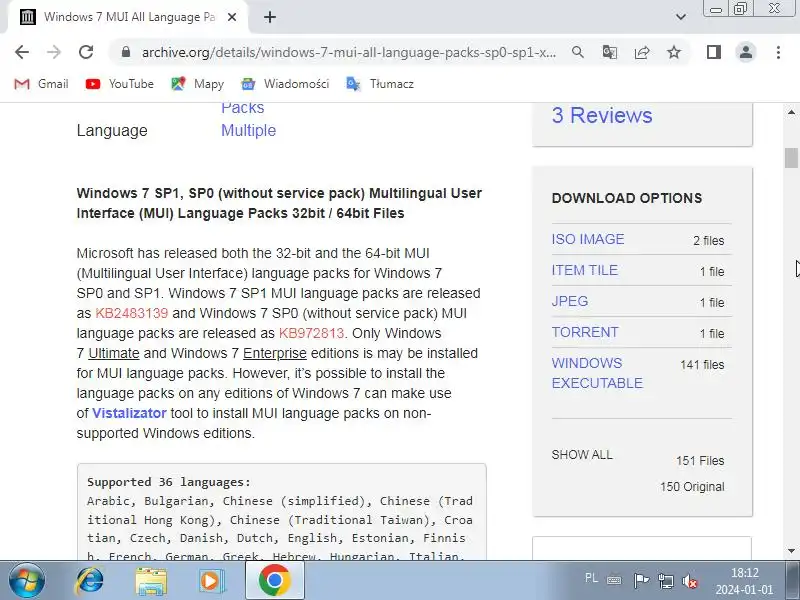The image size is (800, 600).
Task: Launch Windows Media Player from taskbar
Action: (211, 581)
